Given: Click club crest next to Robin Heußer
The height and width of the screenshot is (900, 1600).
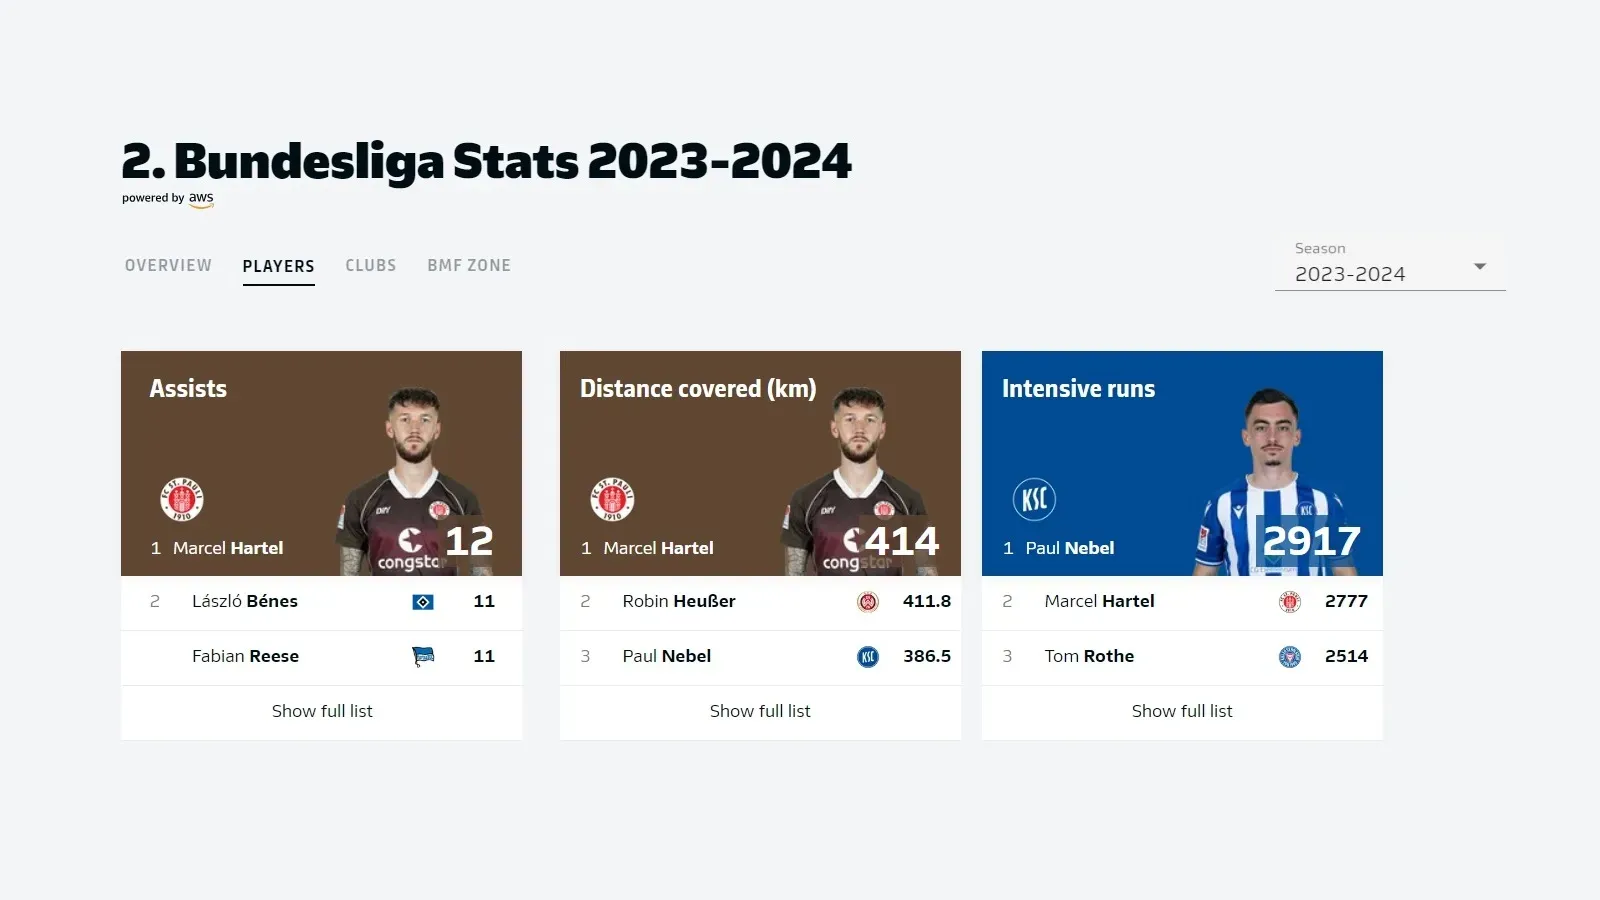Looking at the screenshot, I should (868, 602).
